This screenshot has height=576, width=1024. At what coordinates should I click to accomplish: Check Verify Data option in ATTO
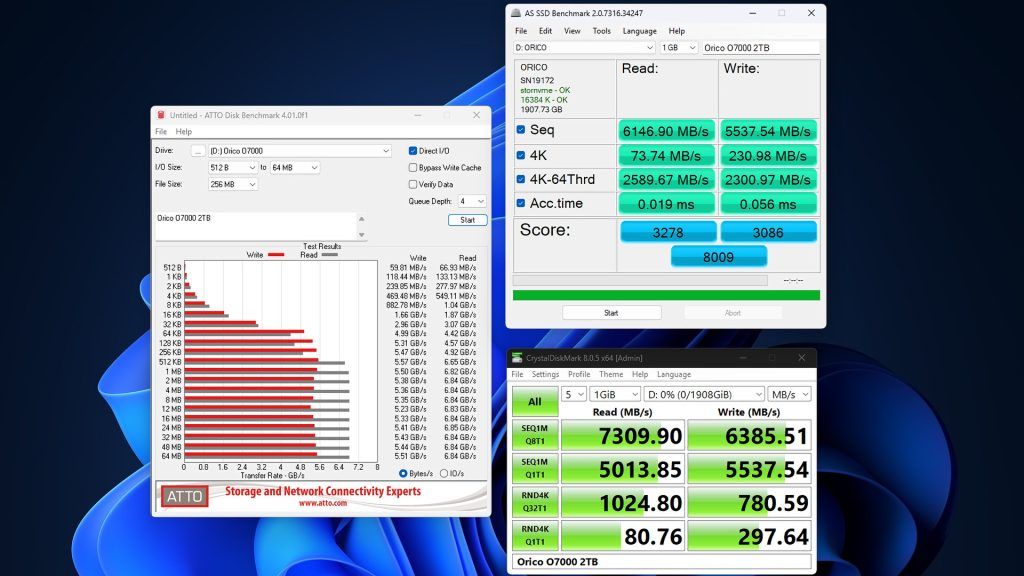pyautogui.click(x=413, y=185)
